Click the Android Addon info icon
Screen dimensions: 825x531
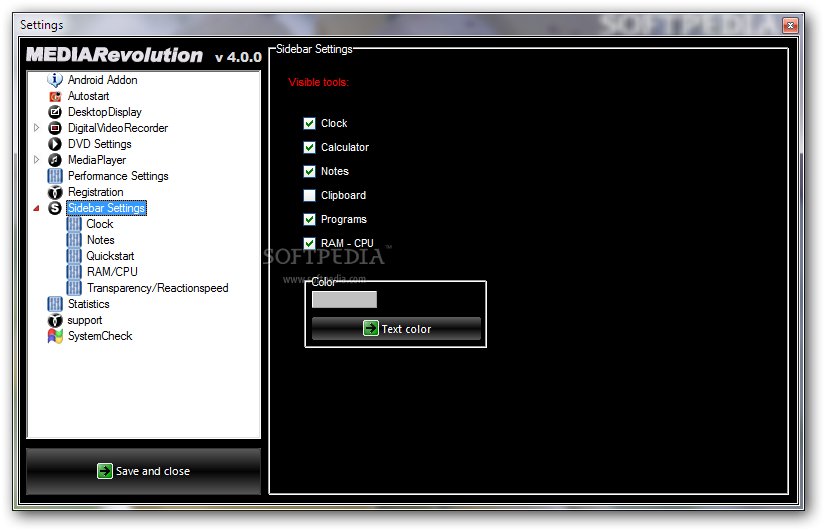point(55,80)
